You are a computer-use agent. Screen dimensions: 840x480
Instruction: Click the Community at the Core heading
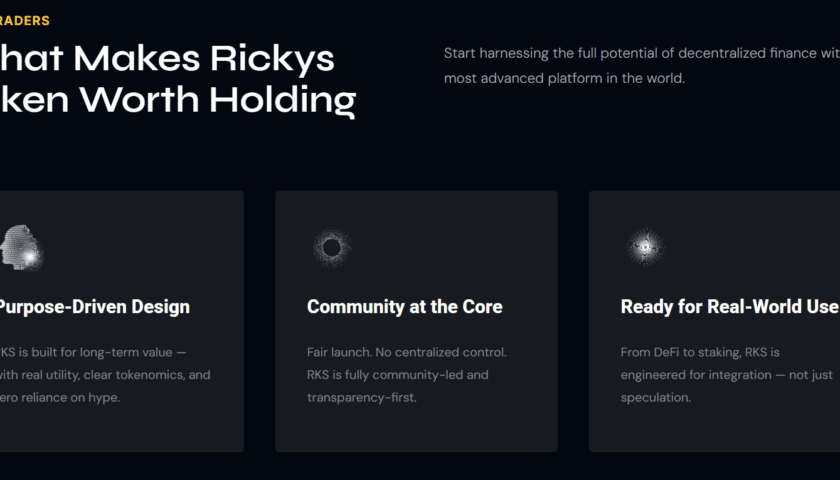404,307
